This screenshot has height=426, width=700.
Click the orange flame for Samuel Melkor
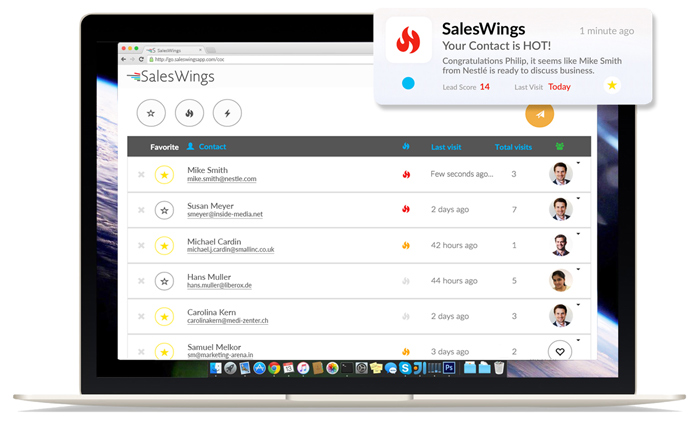(406, 351)
